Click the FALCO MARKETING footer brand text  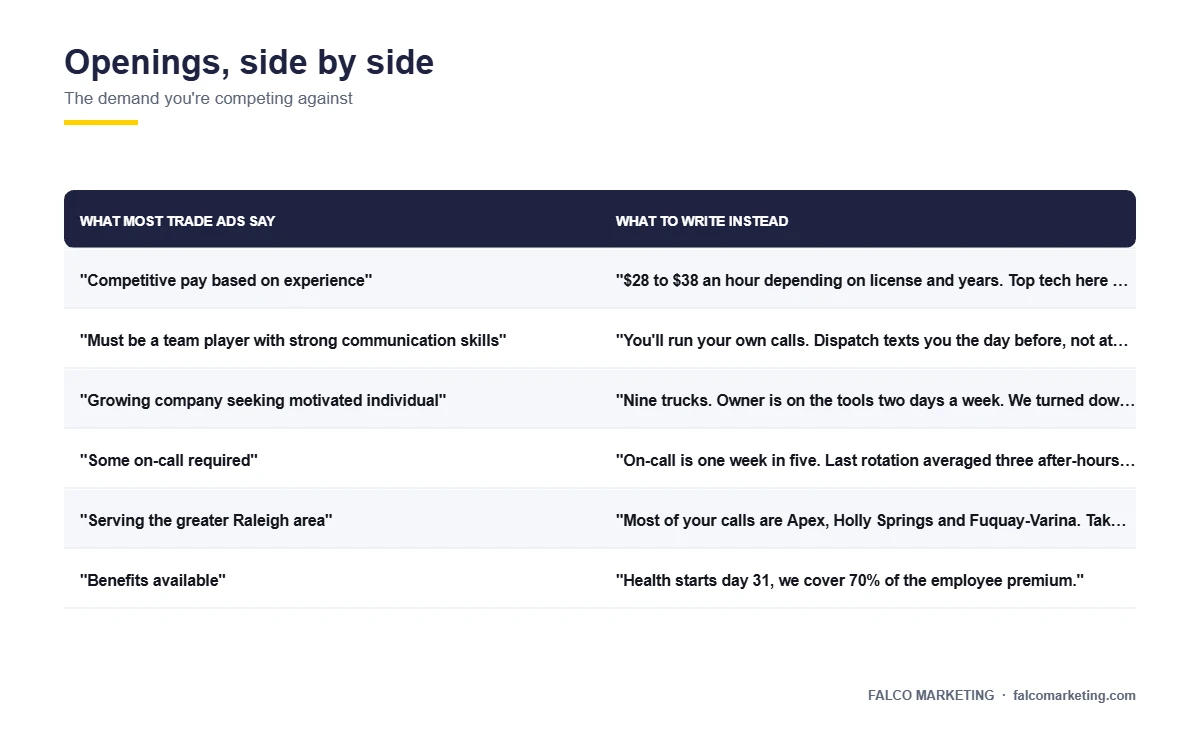click(931, 695)
